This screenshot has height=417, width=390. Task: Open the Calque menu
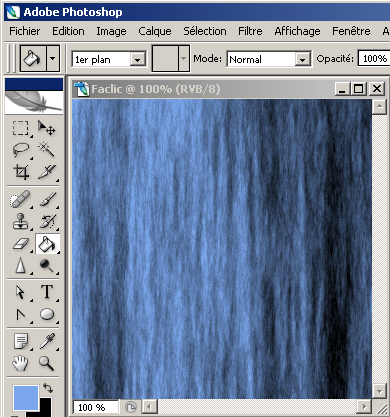click(x=155, y=31)
